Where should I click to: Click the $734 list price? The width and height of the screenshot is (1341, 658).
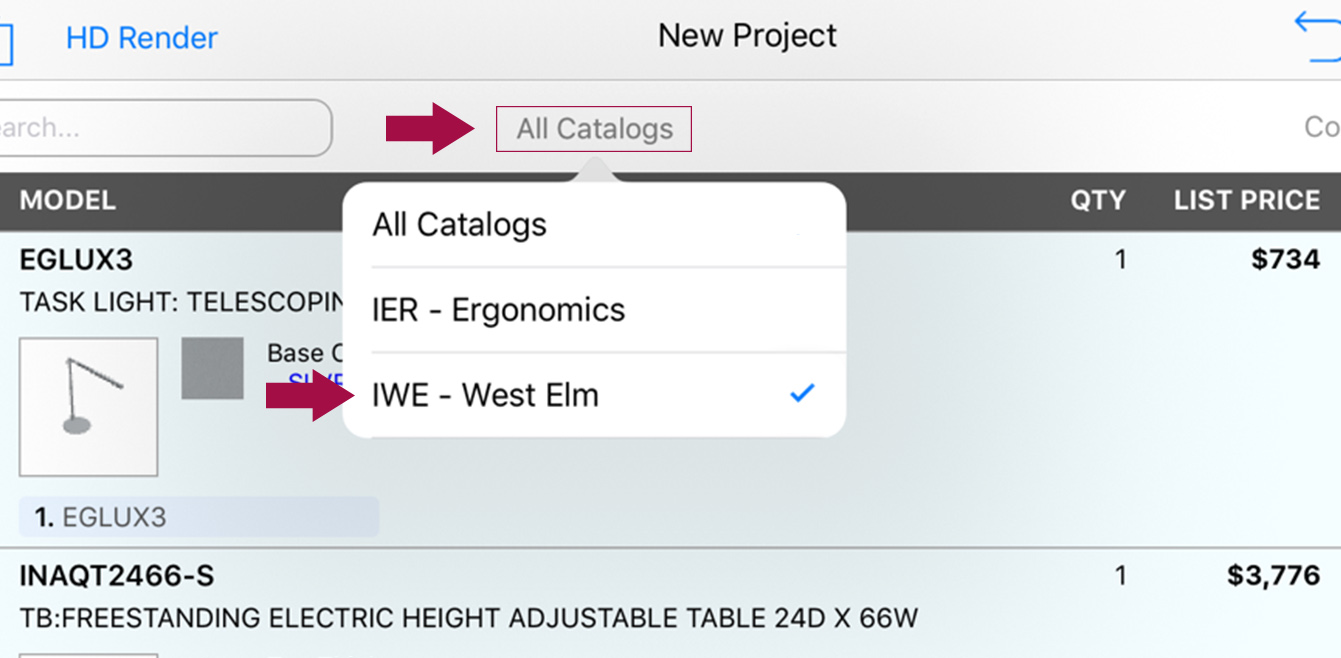click(1286, 260)
